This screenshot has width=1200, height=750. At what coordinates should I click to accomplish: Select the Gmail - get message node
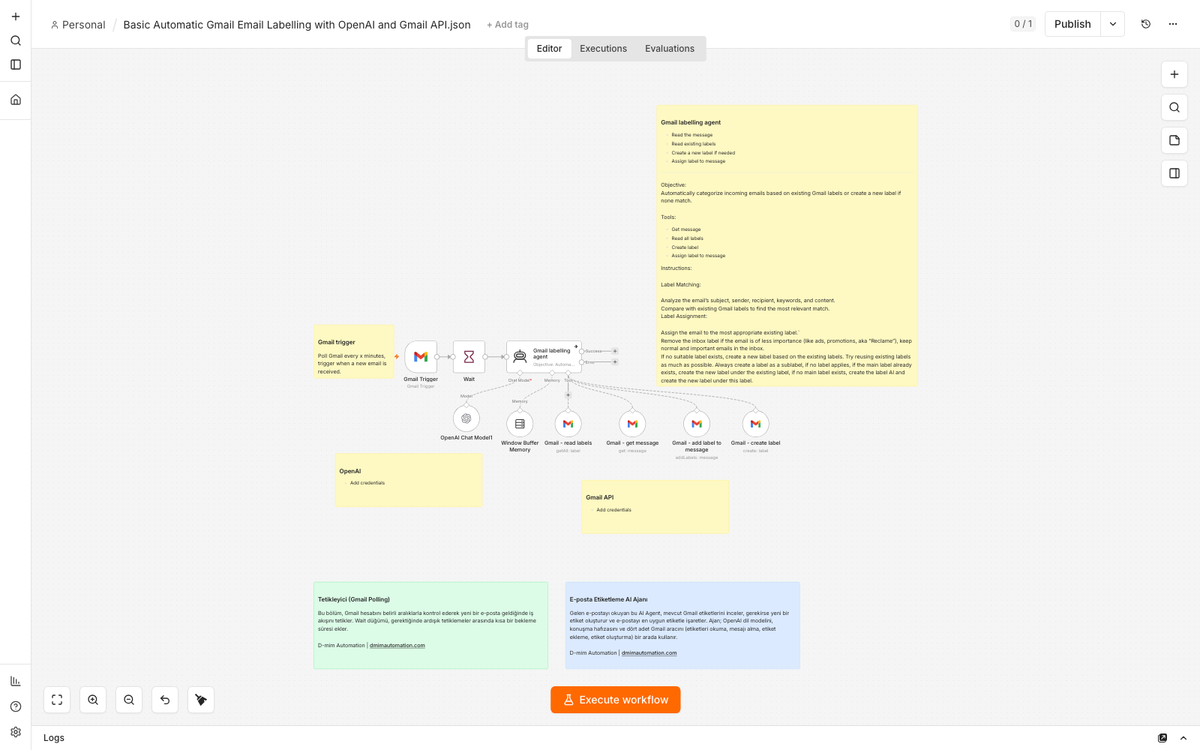point(632,424)
